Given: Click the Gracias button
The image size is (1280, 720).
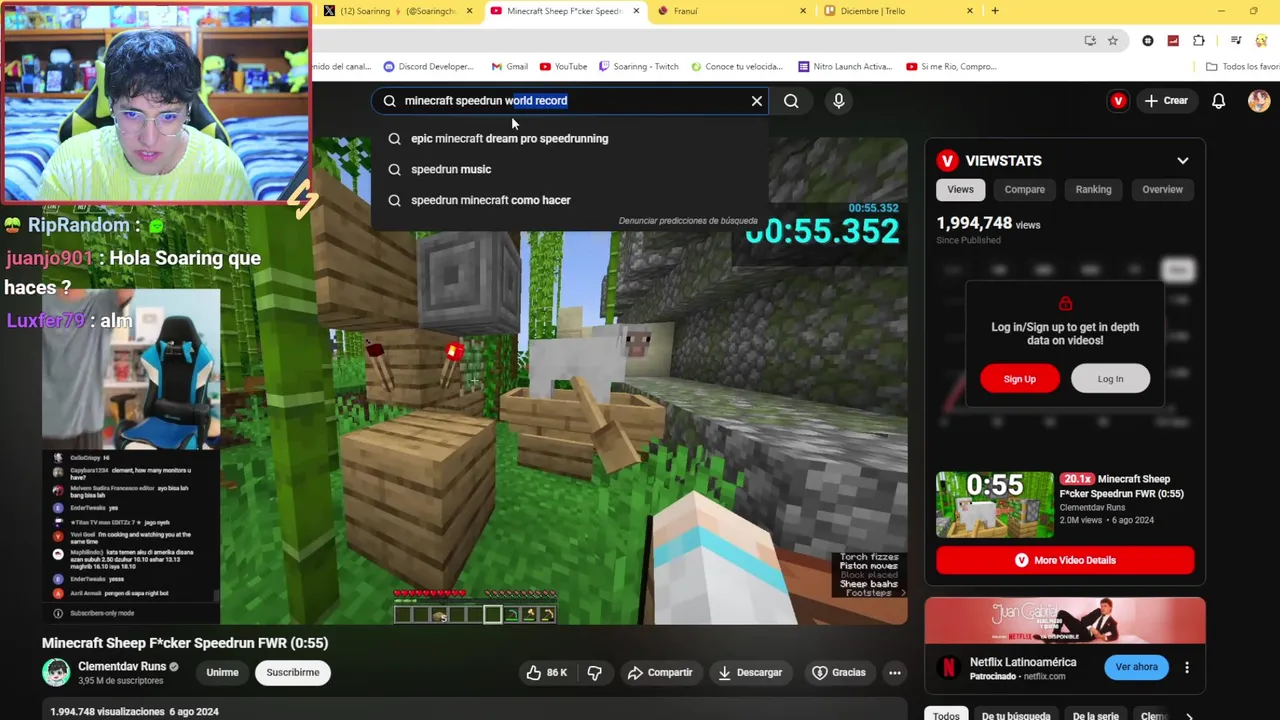Looking at the screenshot, I should 838,672.
